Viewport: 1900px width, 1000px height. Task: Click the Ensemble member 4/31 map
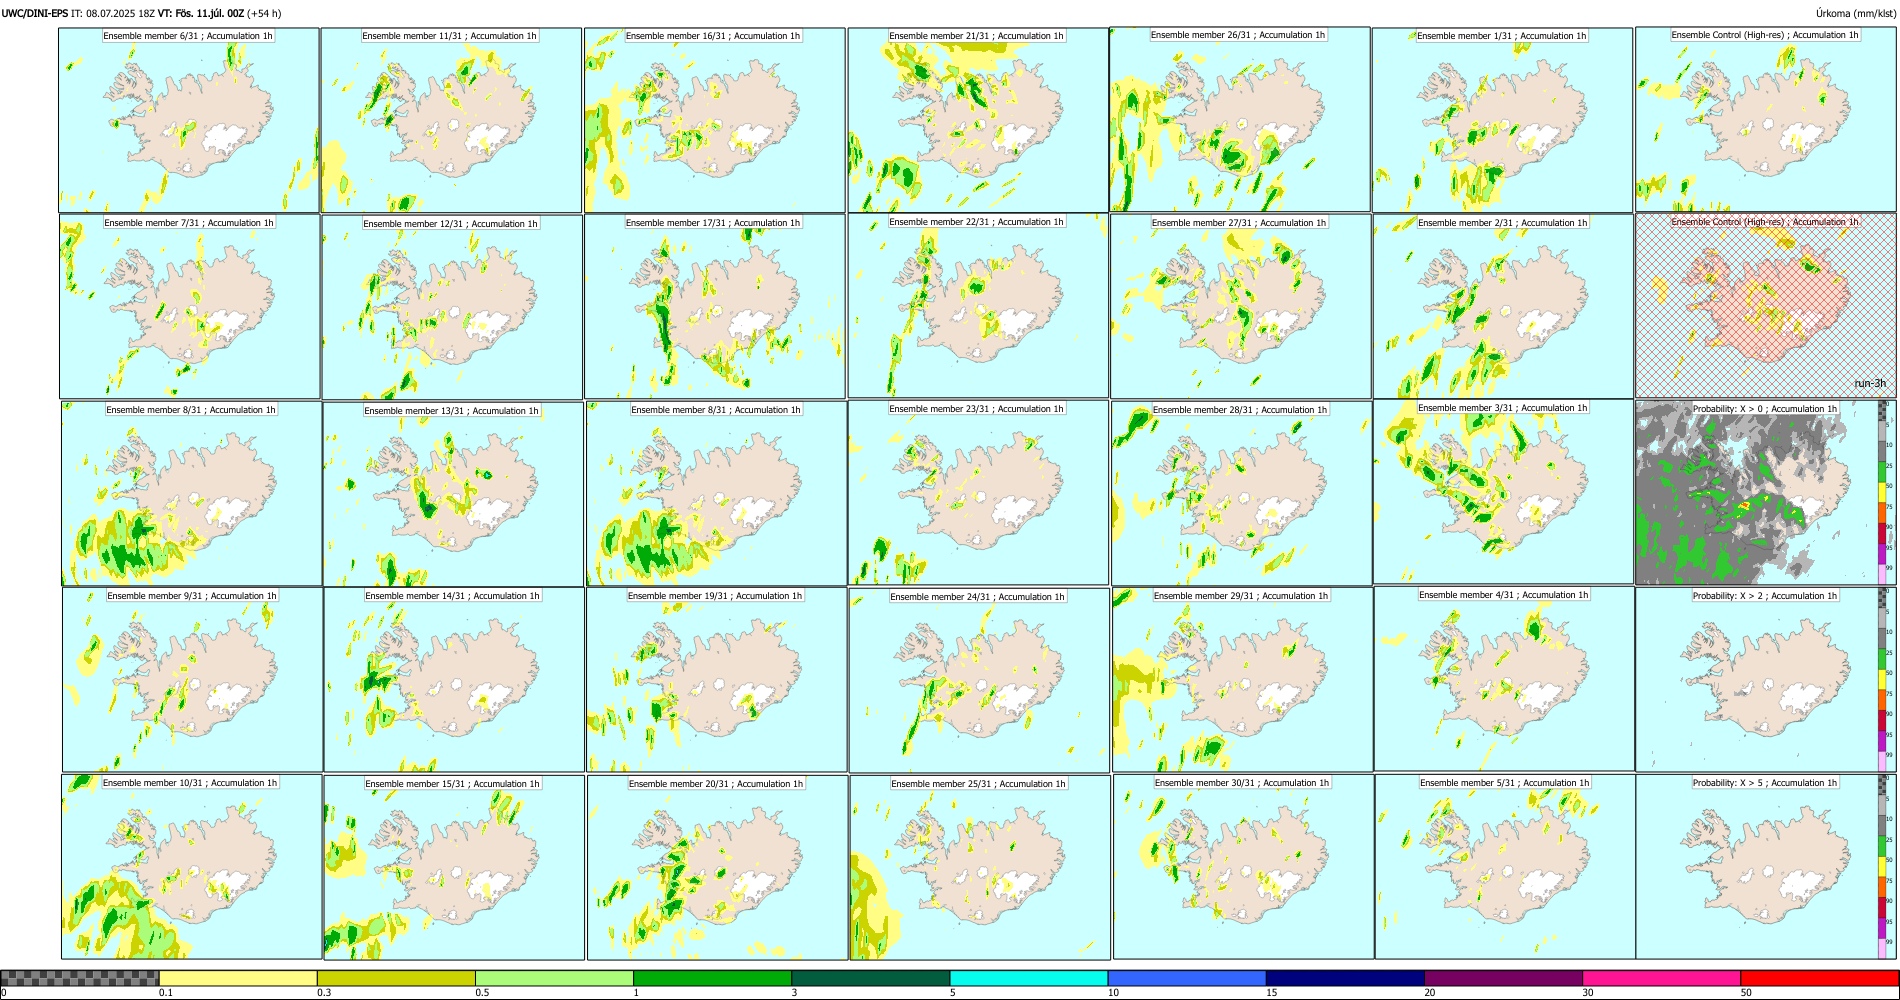coord(1504,679)
